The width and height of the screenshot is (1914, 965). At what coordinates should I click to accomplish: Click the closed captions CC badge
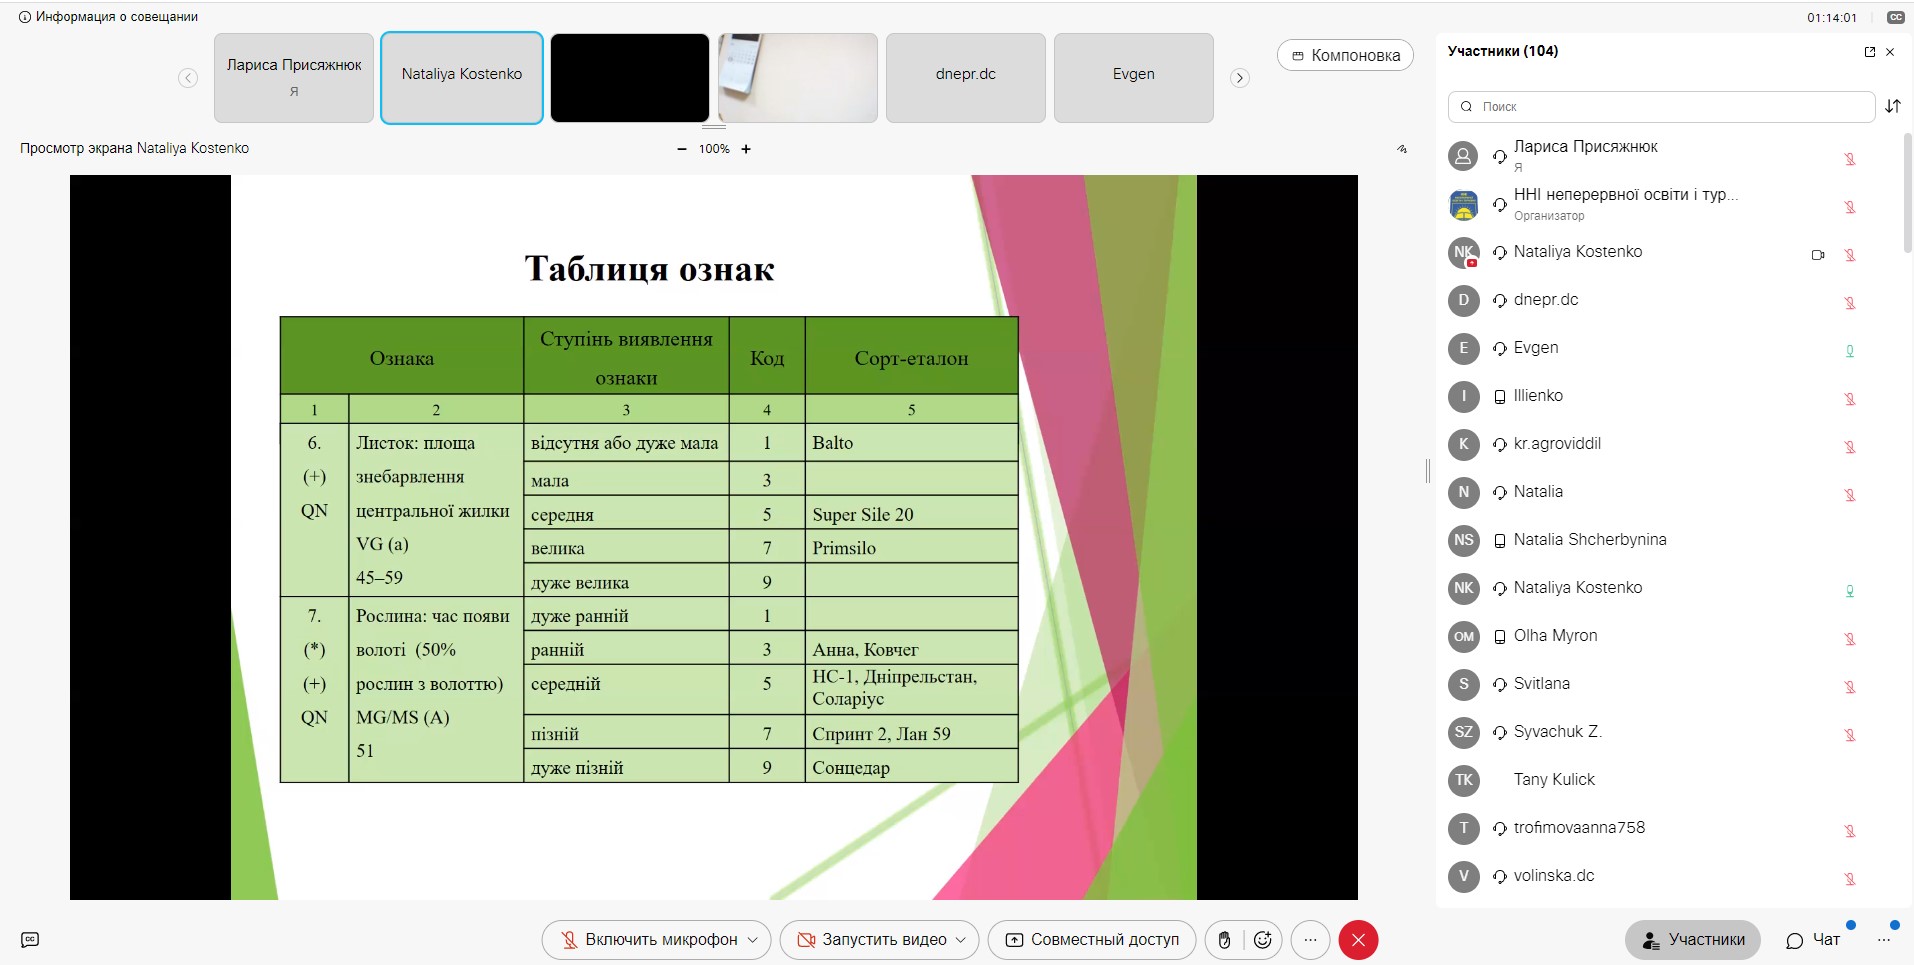(x=1895, y=17)
